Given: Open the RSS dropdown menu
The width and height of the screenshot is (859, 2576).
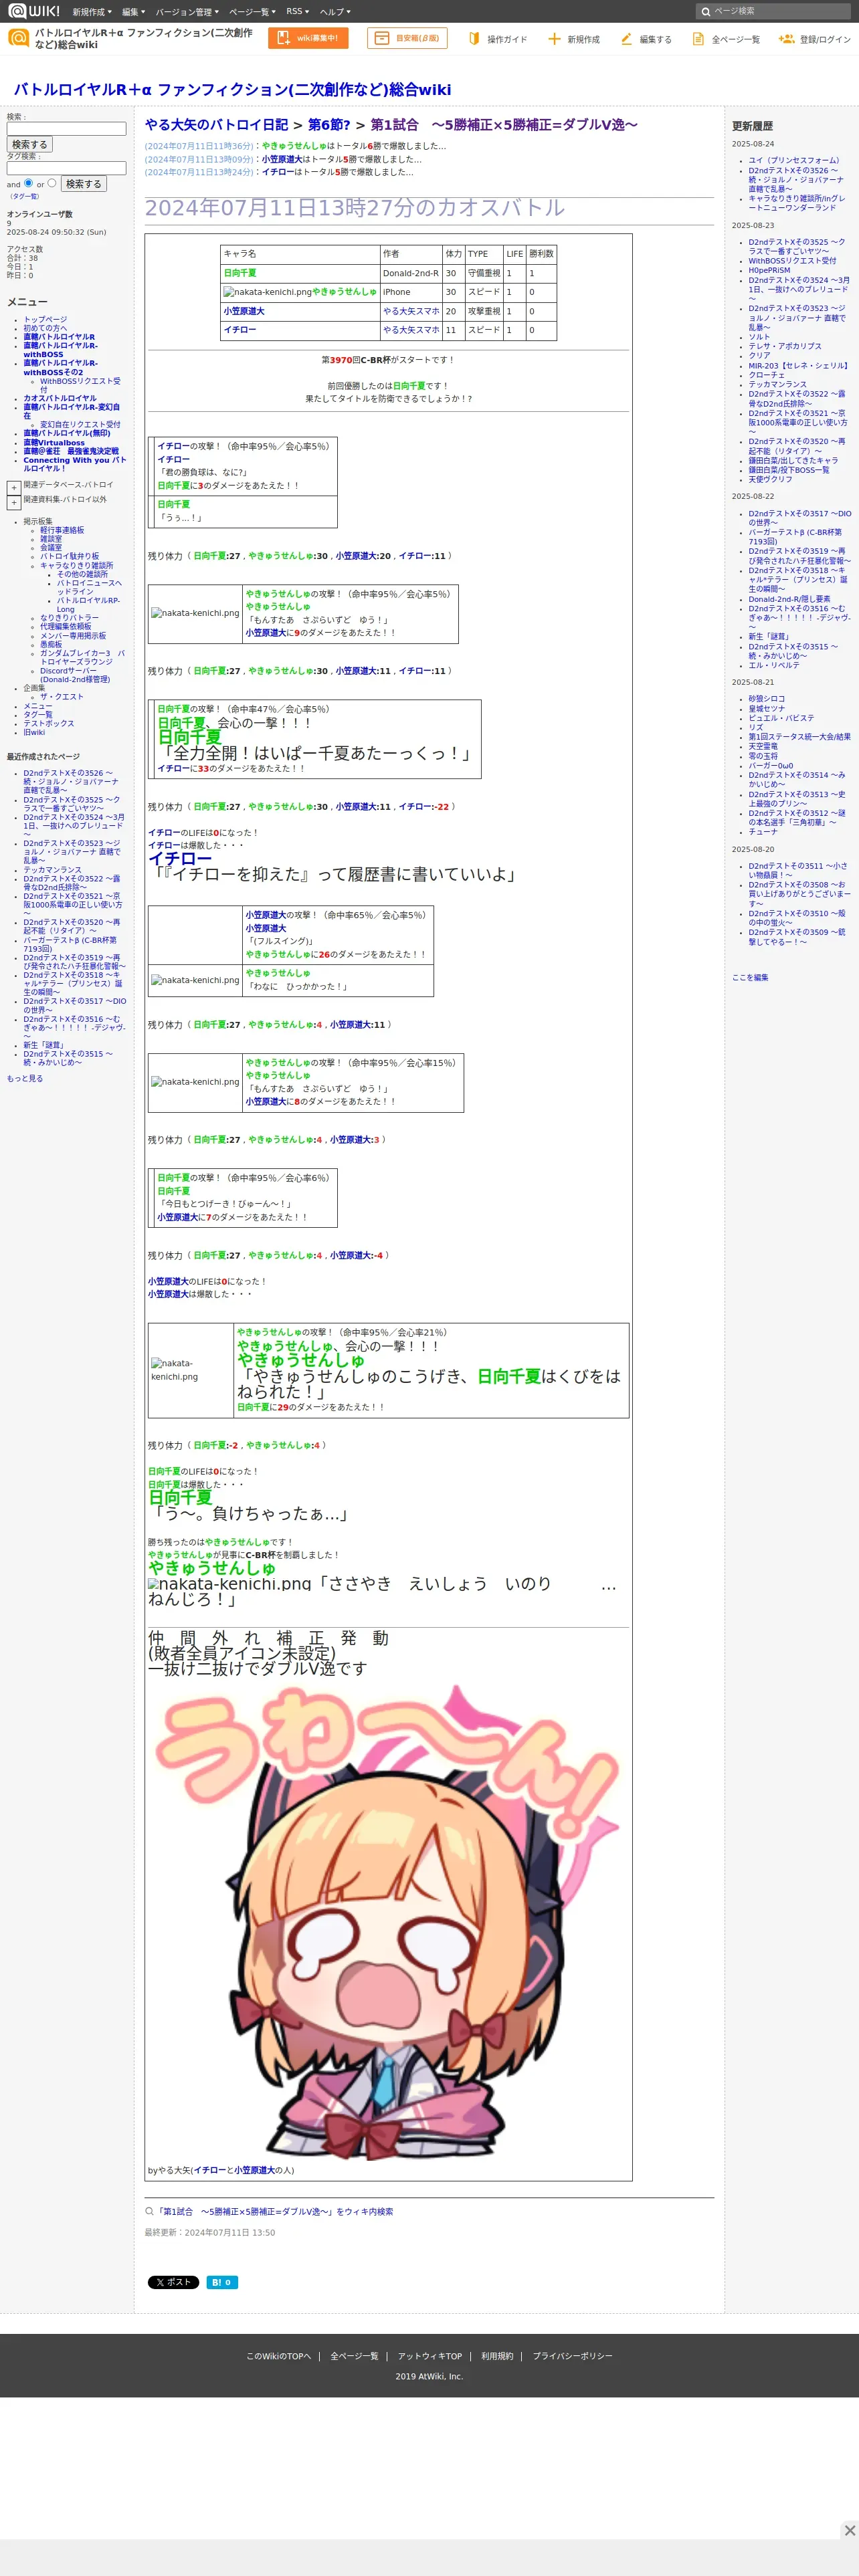Looking at the screenshot, I should pyautogui.click(x=297, y=12).
